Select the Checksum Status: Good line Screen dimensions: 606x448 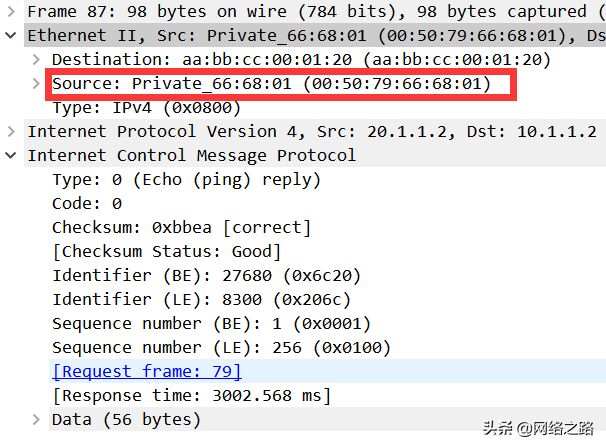[166, 252]
